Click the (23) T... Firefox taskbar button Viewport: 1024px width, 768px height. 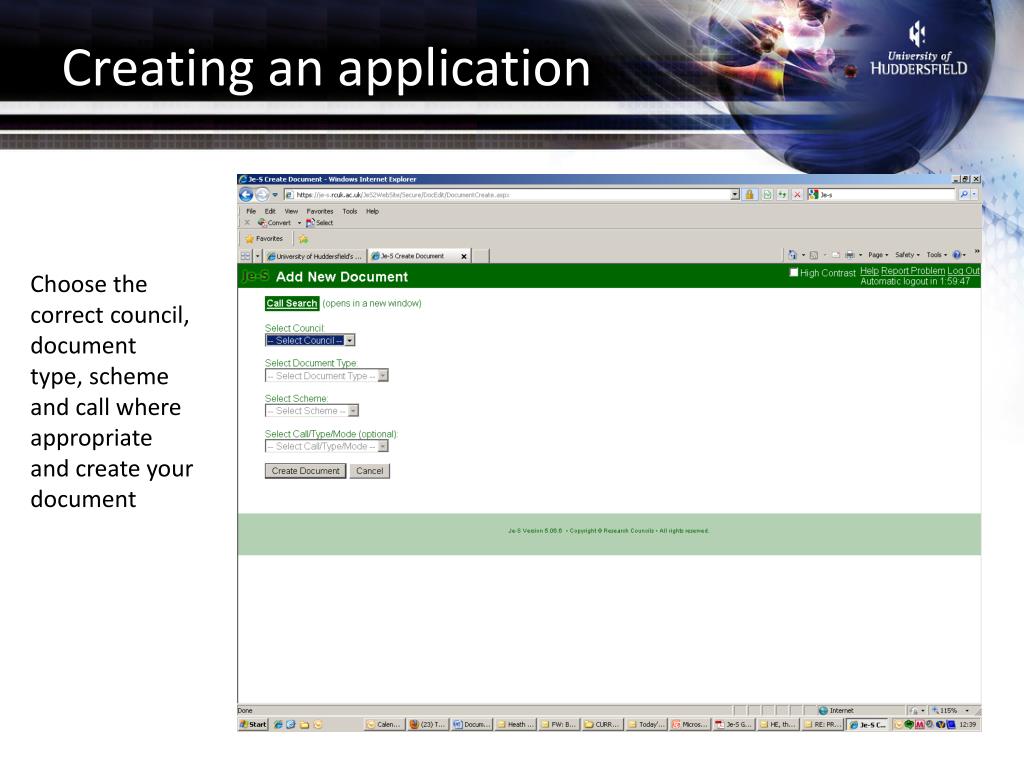(427, 724)
